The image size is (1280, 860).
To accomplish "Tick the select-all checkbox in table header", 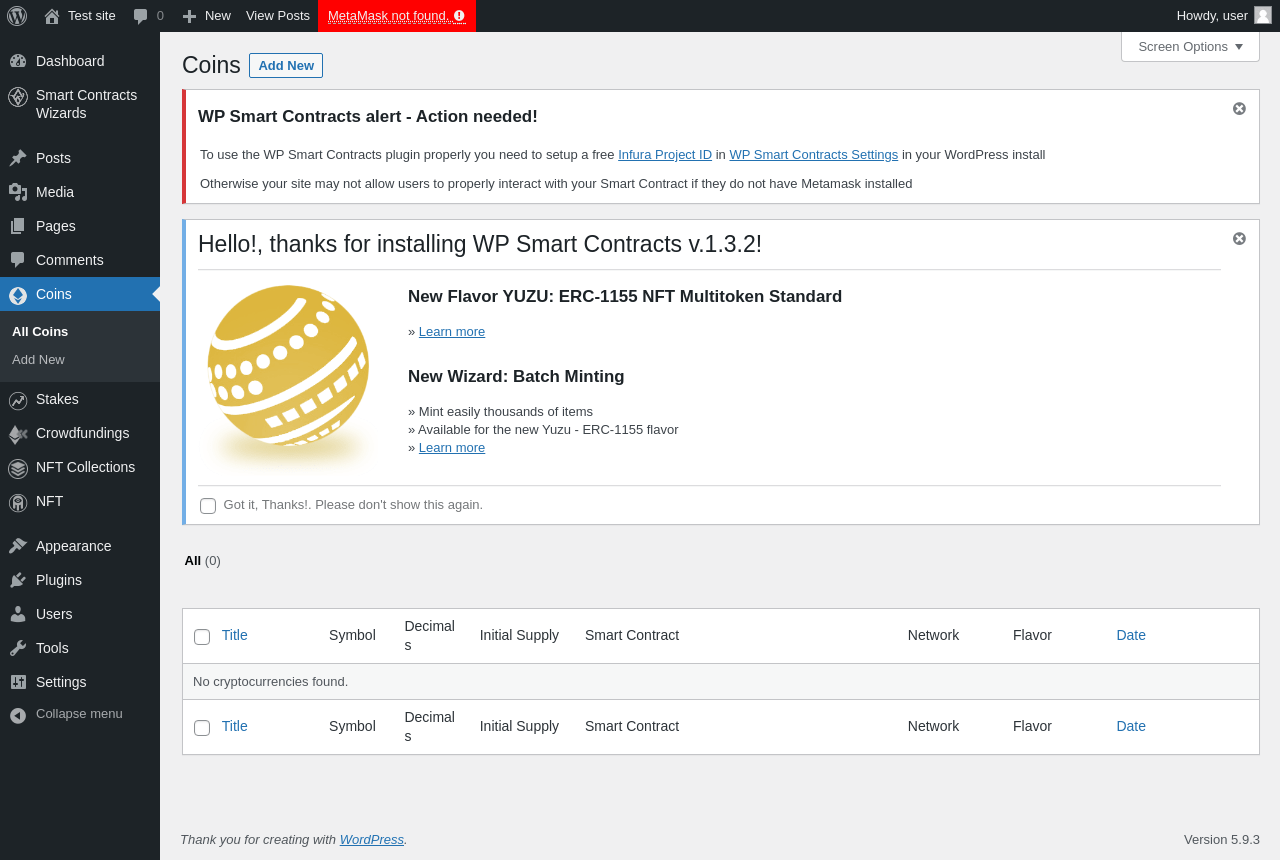I will coord(202,637).
